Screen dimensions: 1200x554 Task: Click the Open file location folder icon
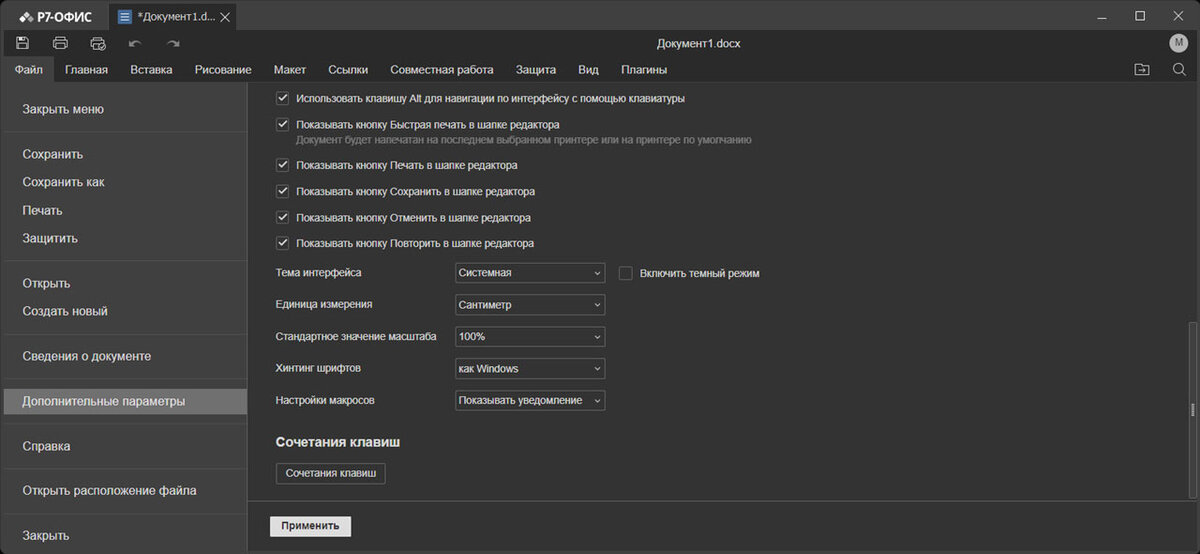(1142, 69)
